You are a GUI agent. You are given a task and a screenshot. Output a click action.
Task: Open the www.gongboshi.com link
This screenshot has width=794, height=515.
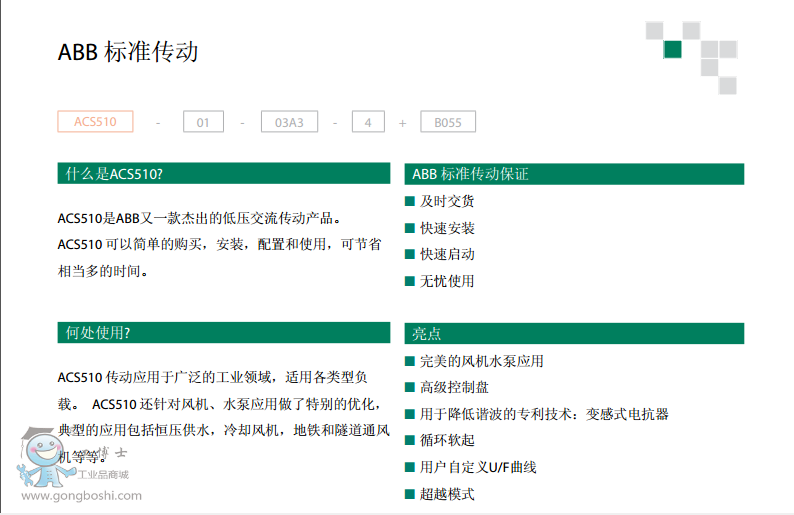click(x=81, y=495)
